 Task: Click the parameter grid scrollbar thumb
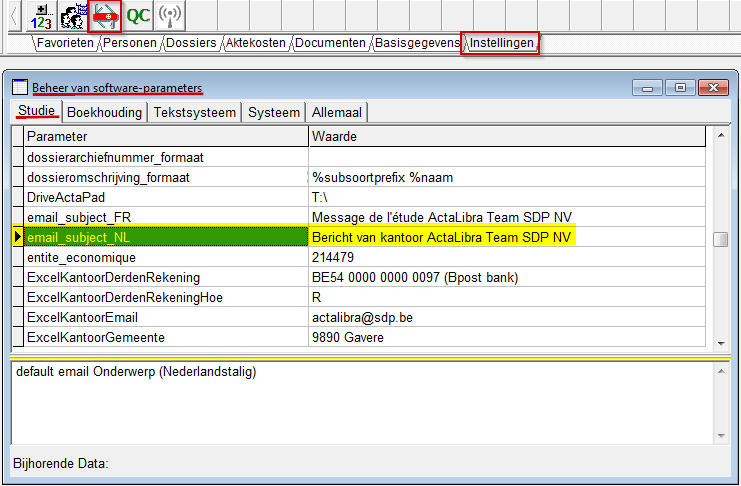[721, 239]
